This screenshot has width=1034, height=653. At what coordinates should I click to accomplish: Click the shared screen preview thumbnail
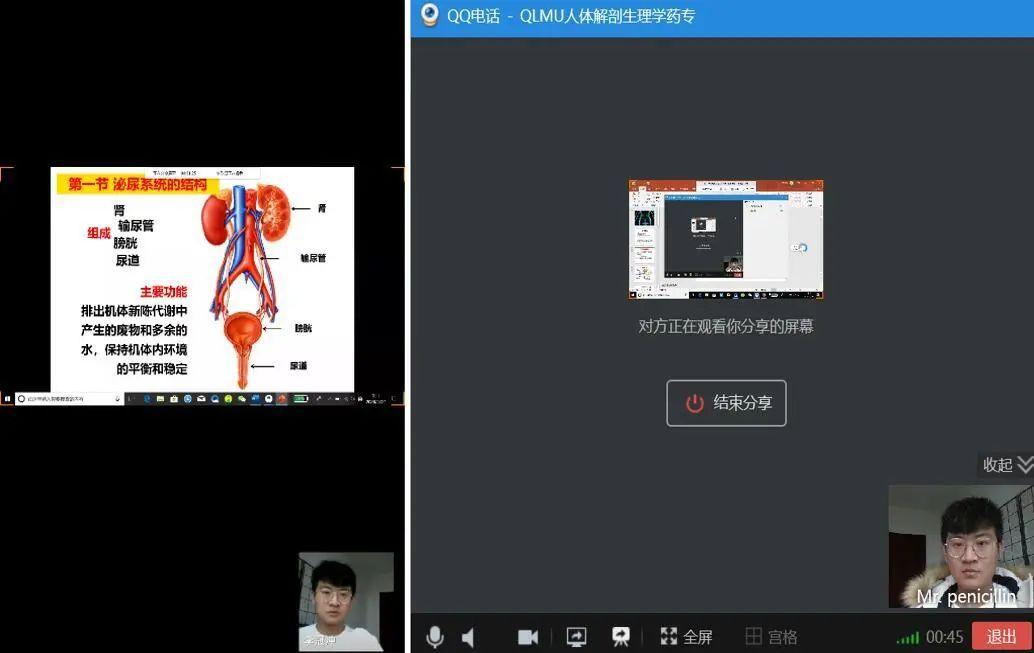tap(725, 239)
